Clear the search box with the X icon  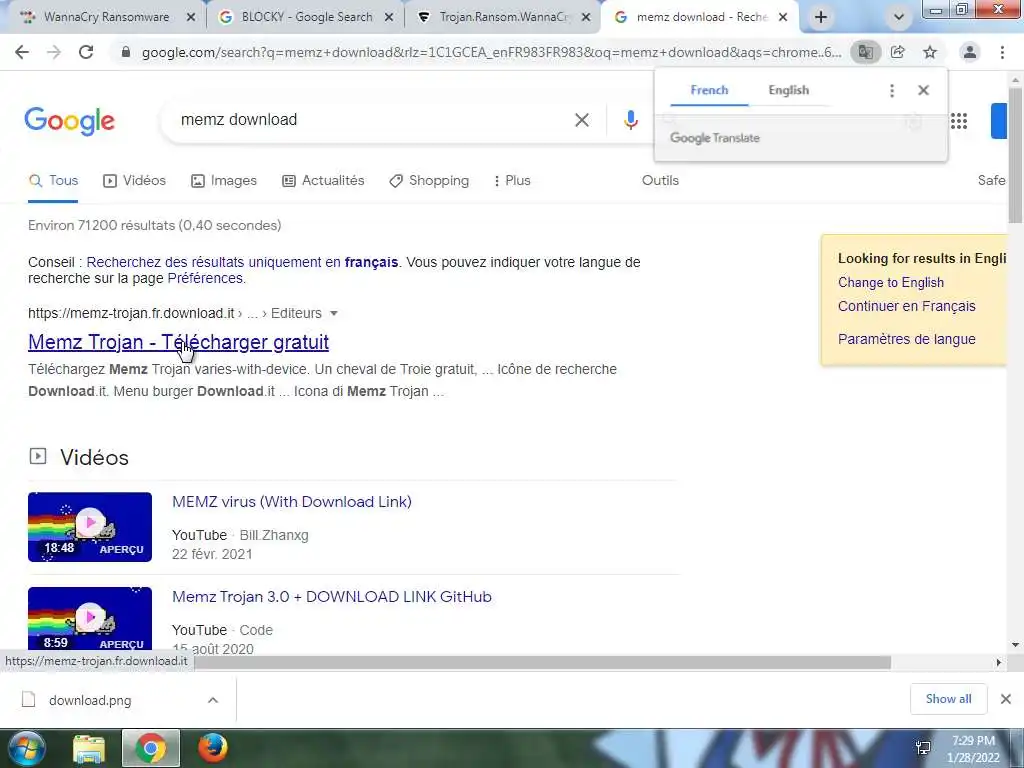(x=582, y=120)
